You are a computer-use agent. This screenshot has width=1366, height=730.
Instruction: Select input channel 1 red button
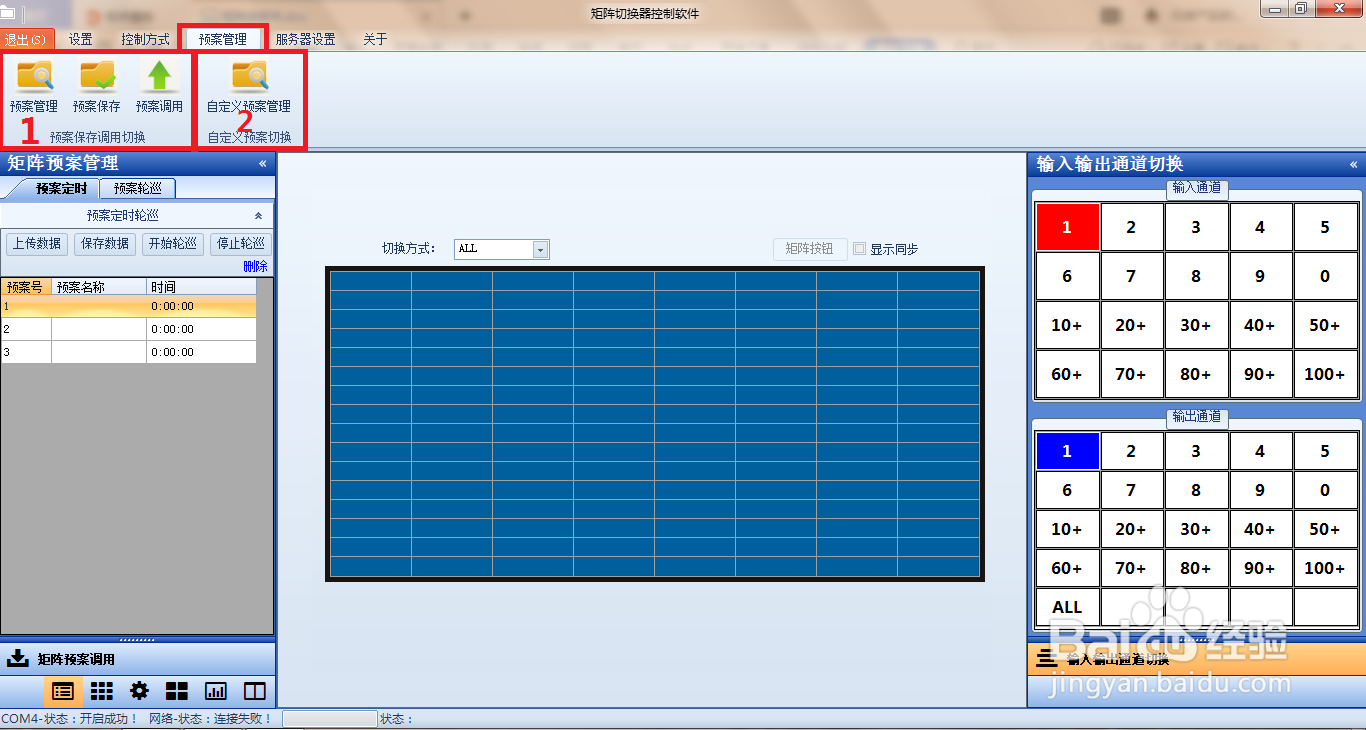[x=1067, y=227]
